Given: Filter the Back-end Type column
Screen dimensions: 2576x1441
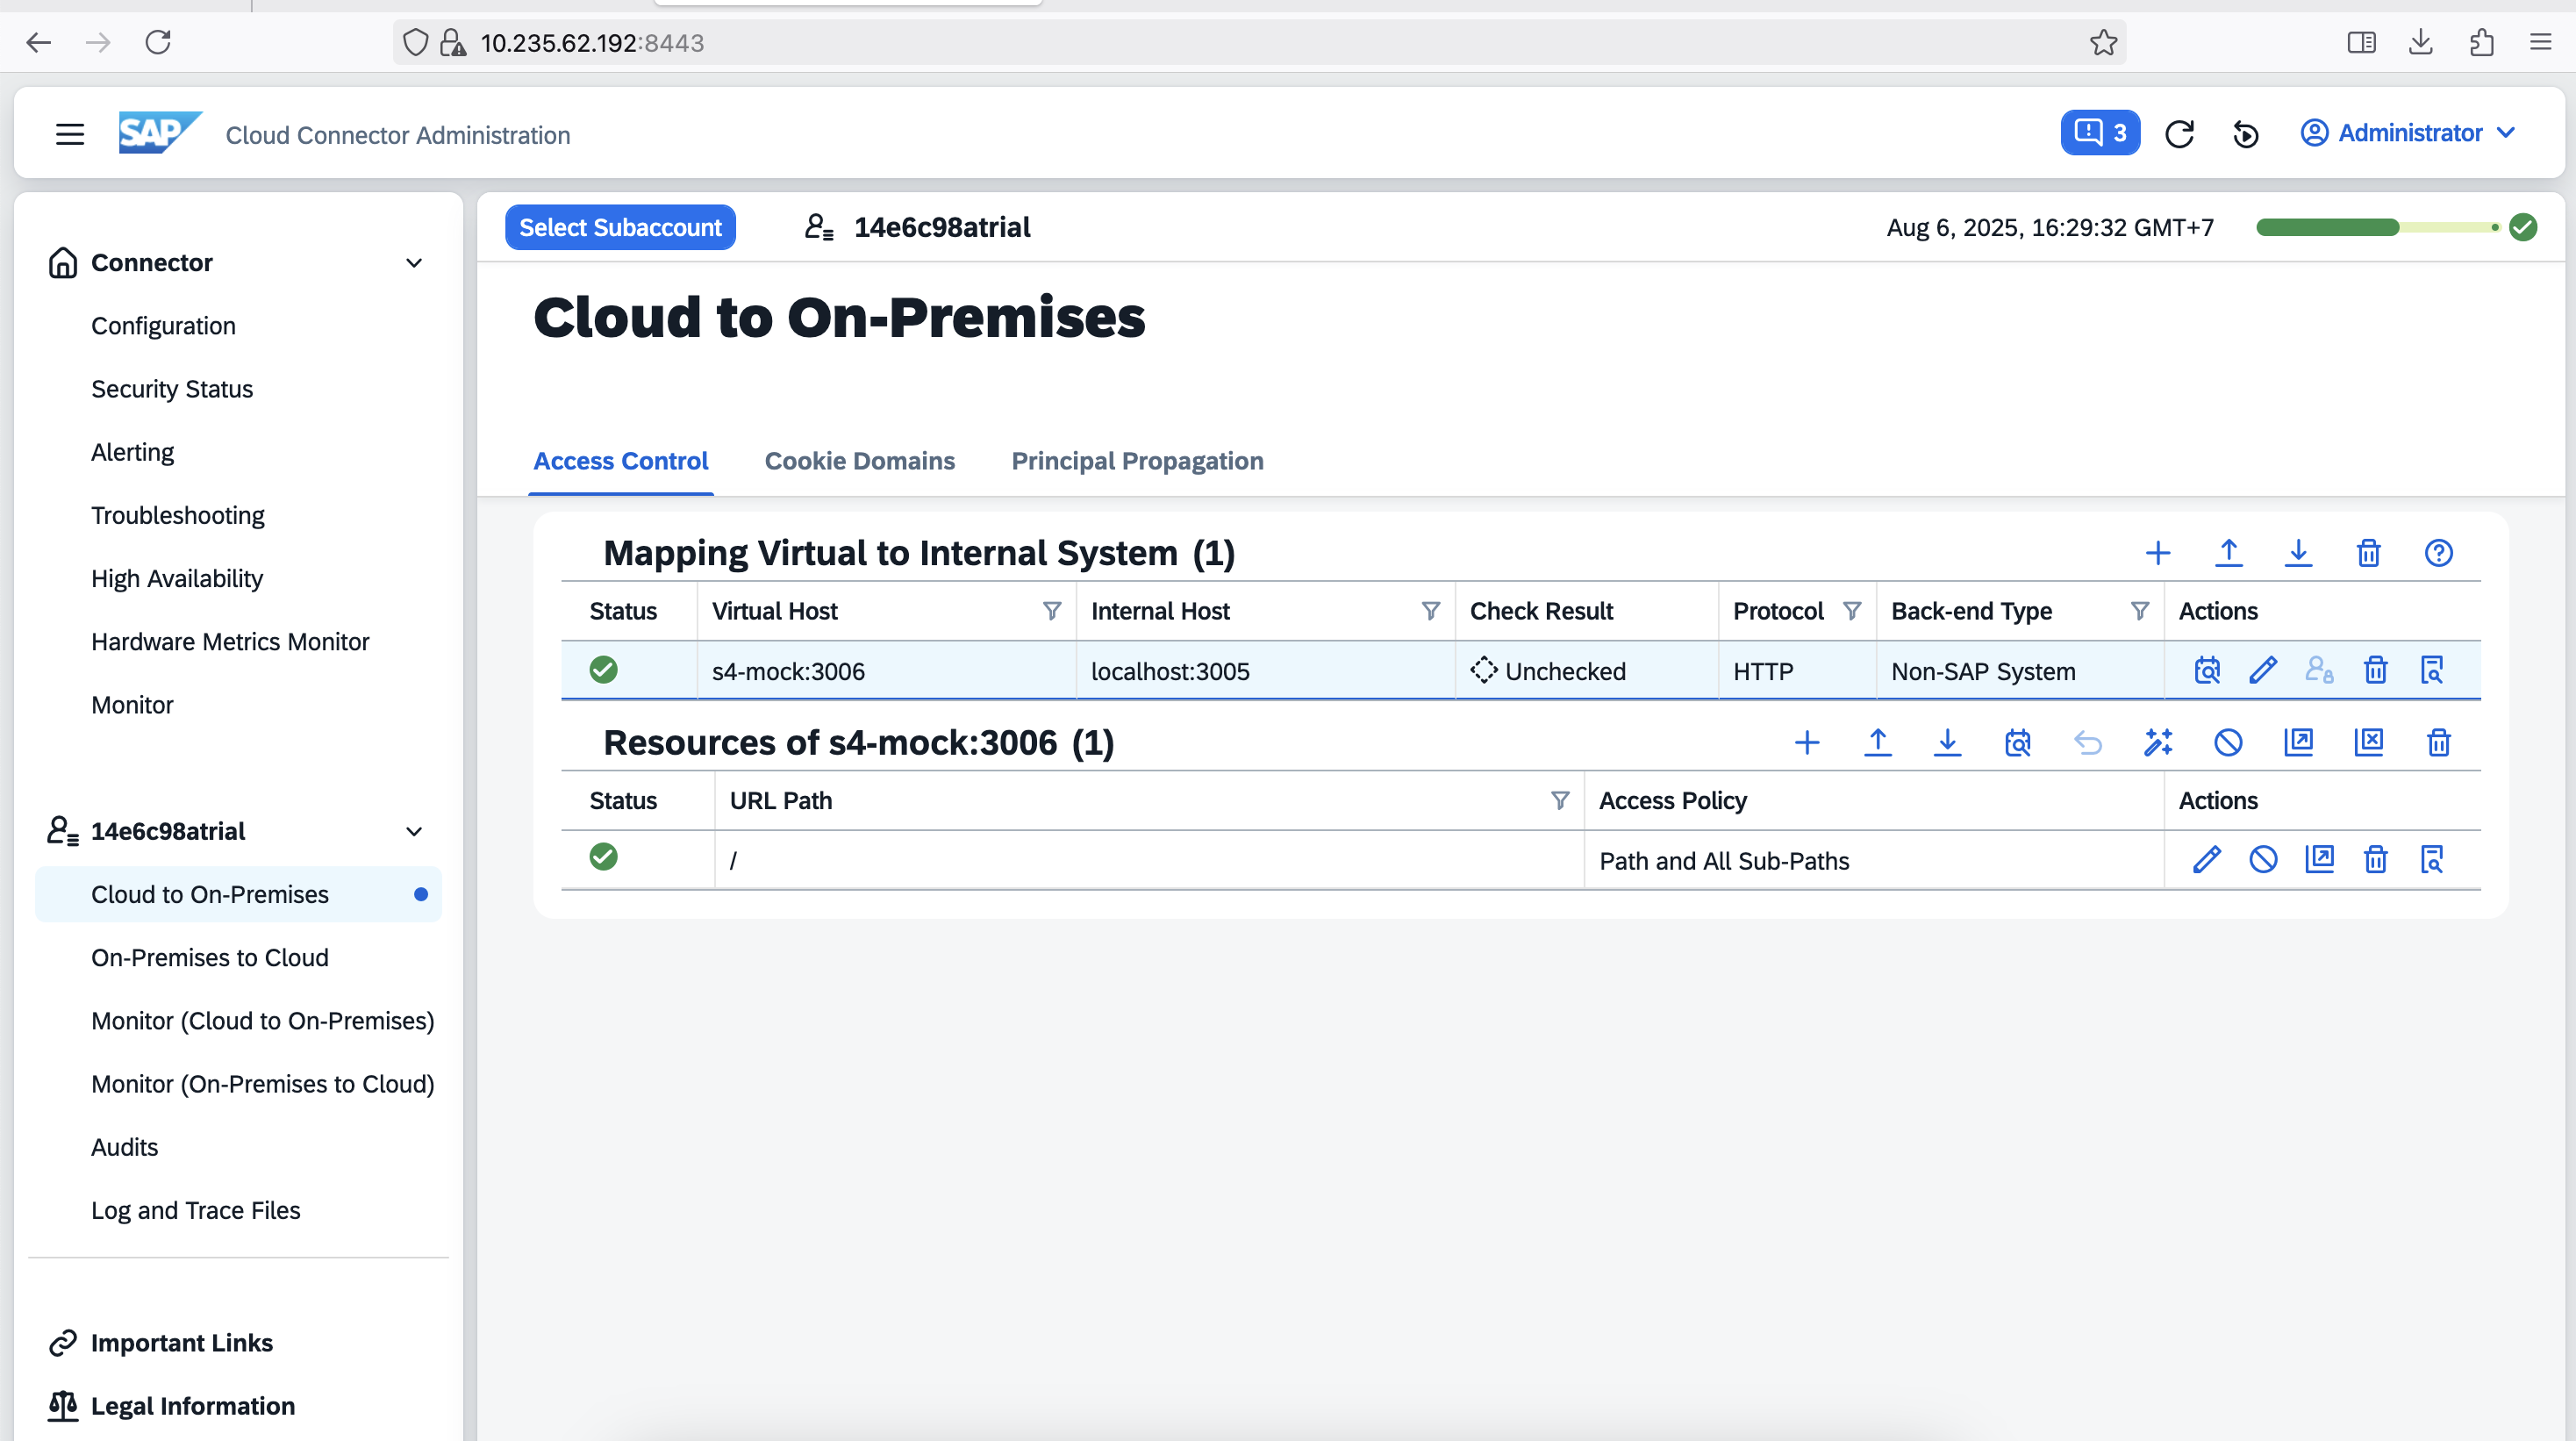Looking at the screenshot, I should pyautogui.click(x=2140, y=611).
